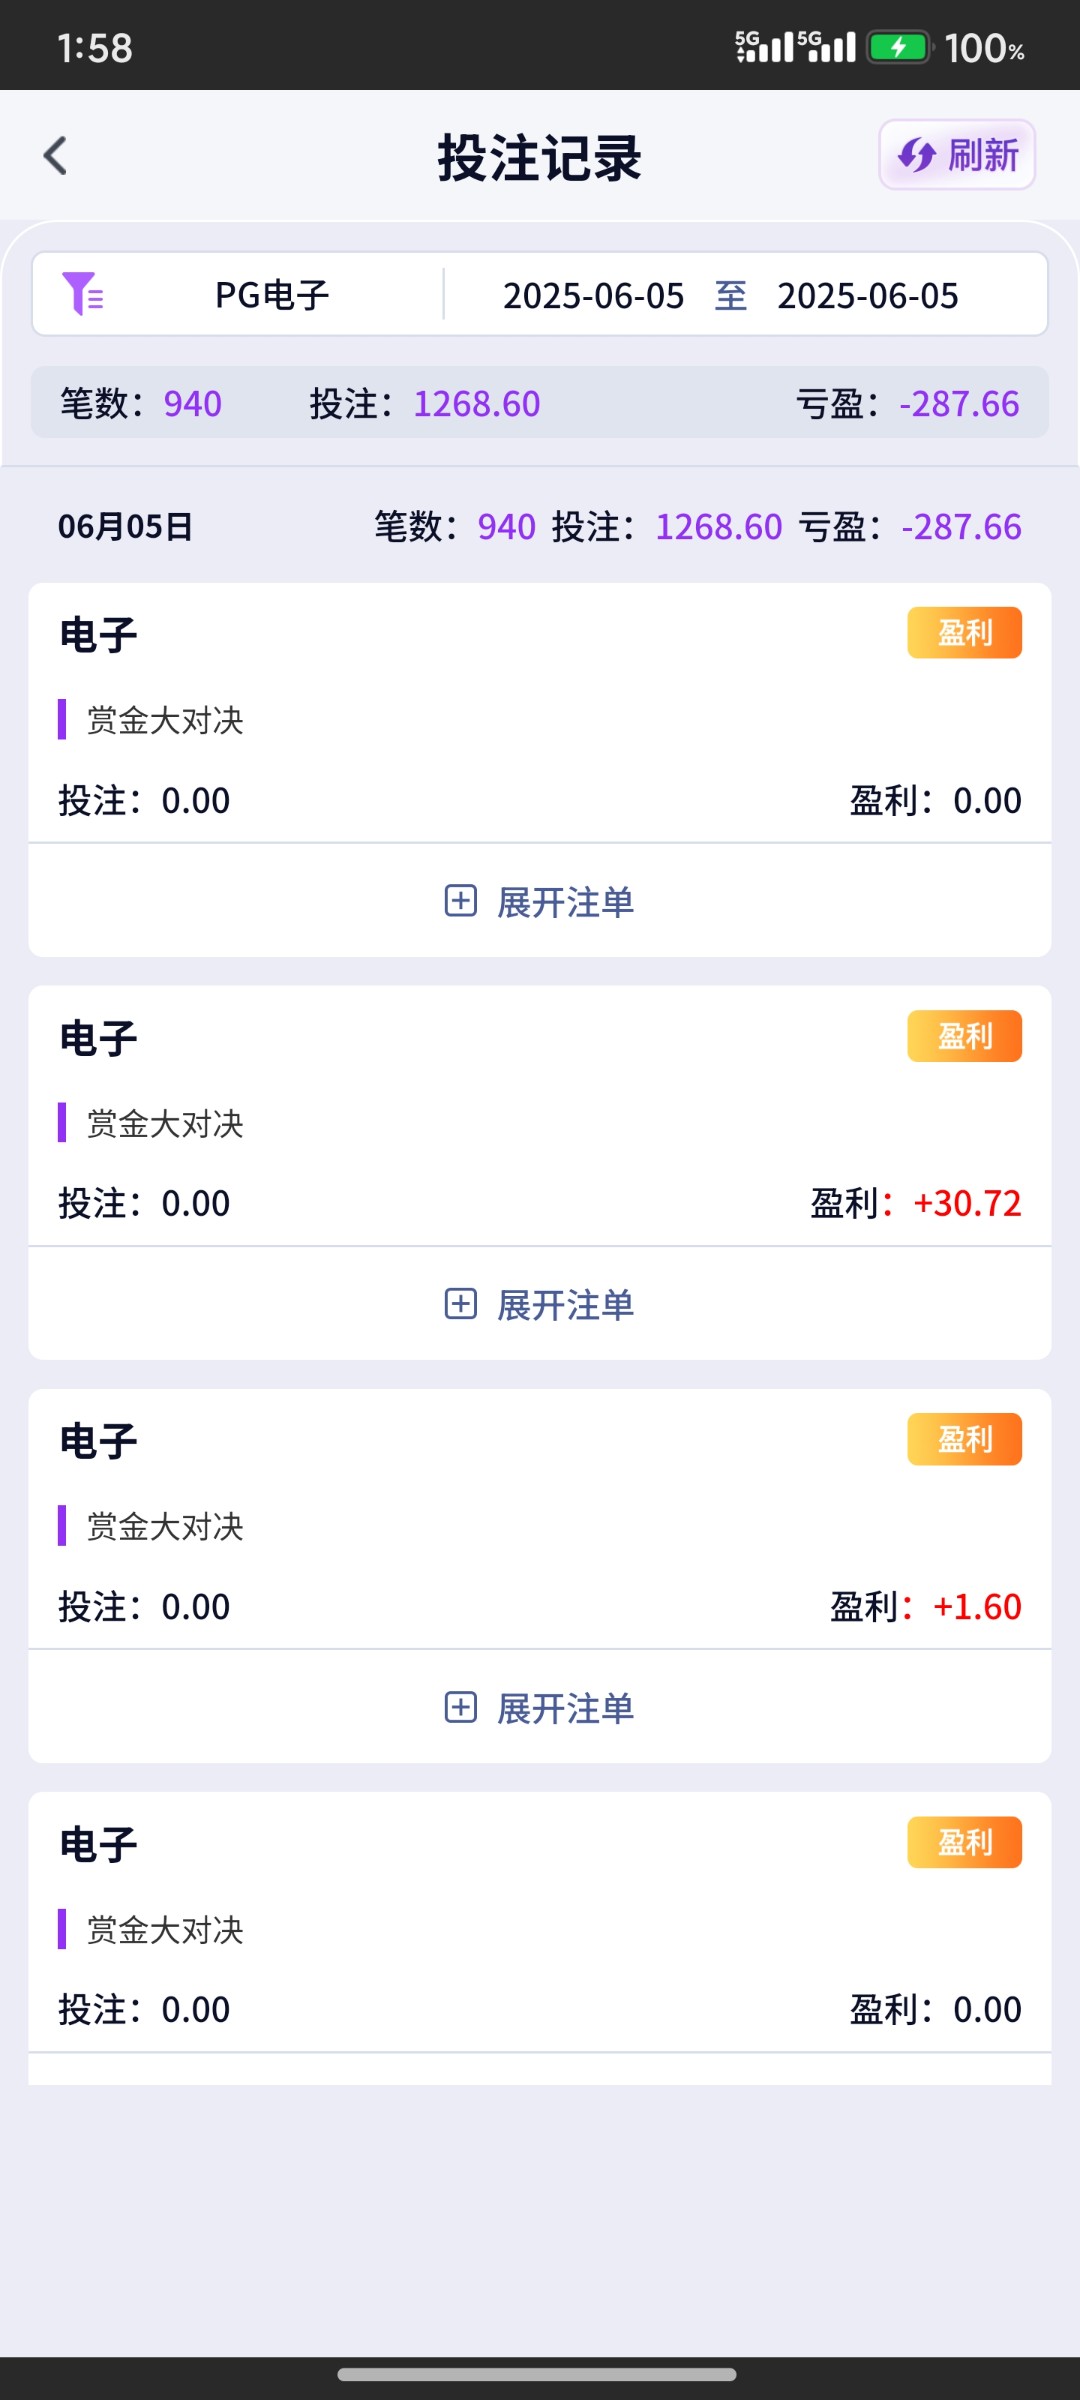The image size is (1080, 2400).
Task: Pick the start date 2025-06-05
Action: [593, 296]
